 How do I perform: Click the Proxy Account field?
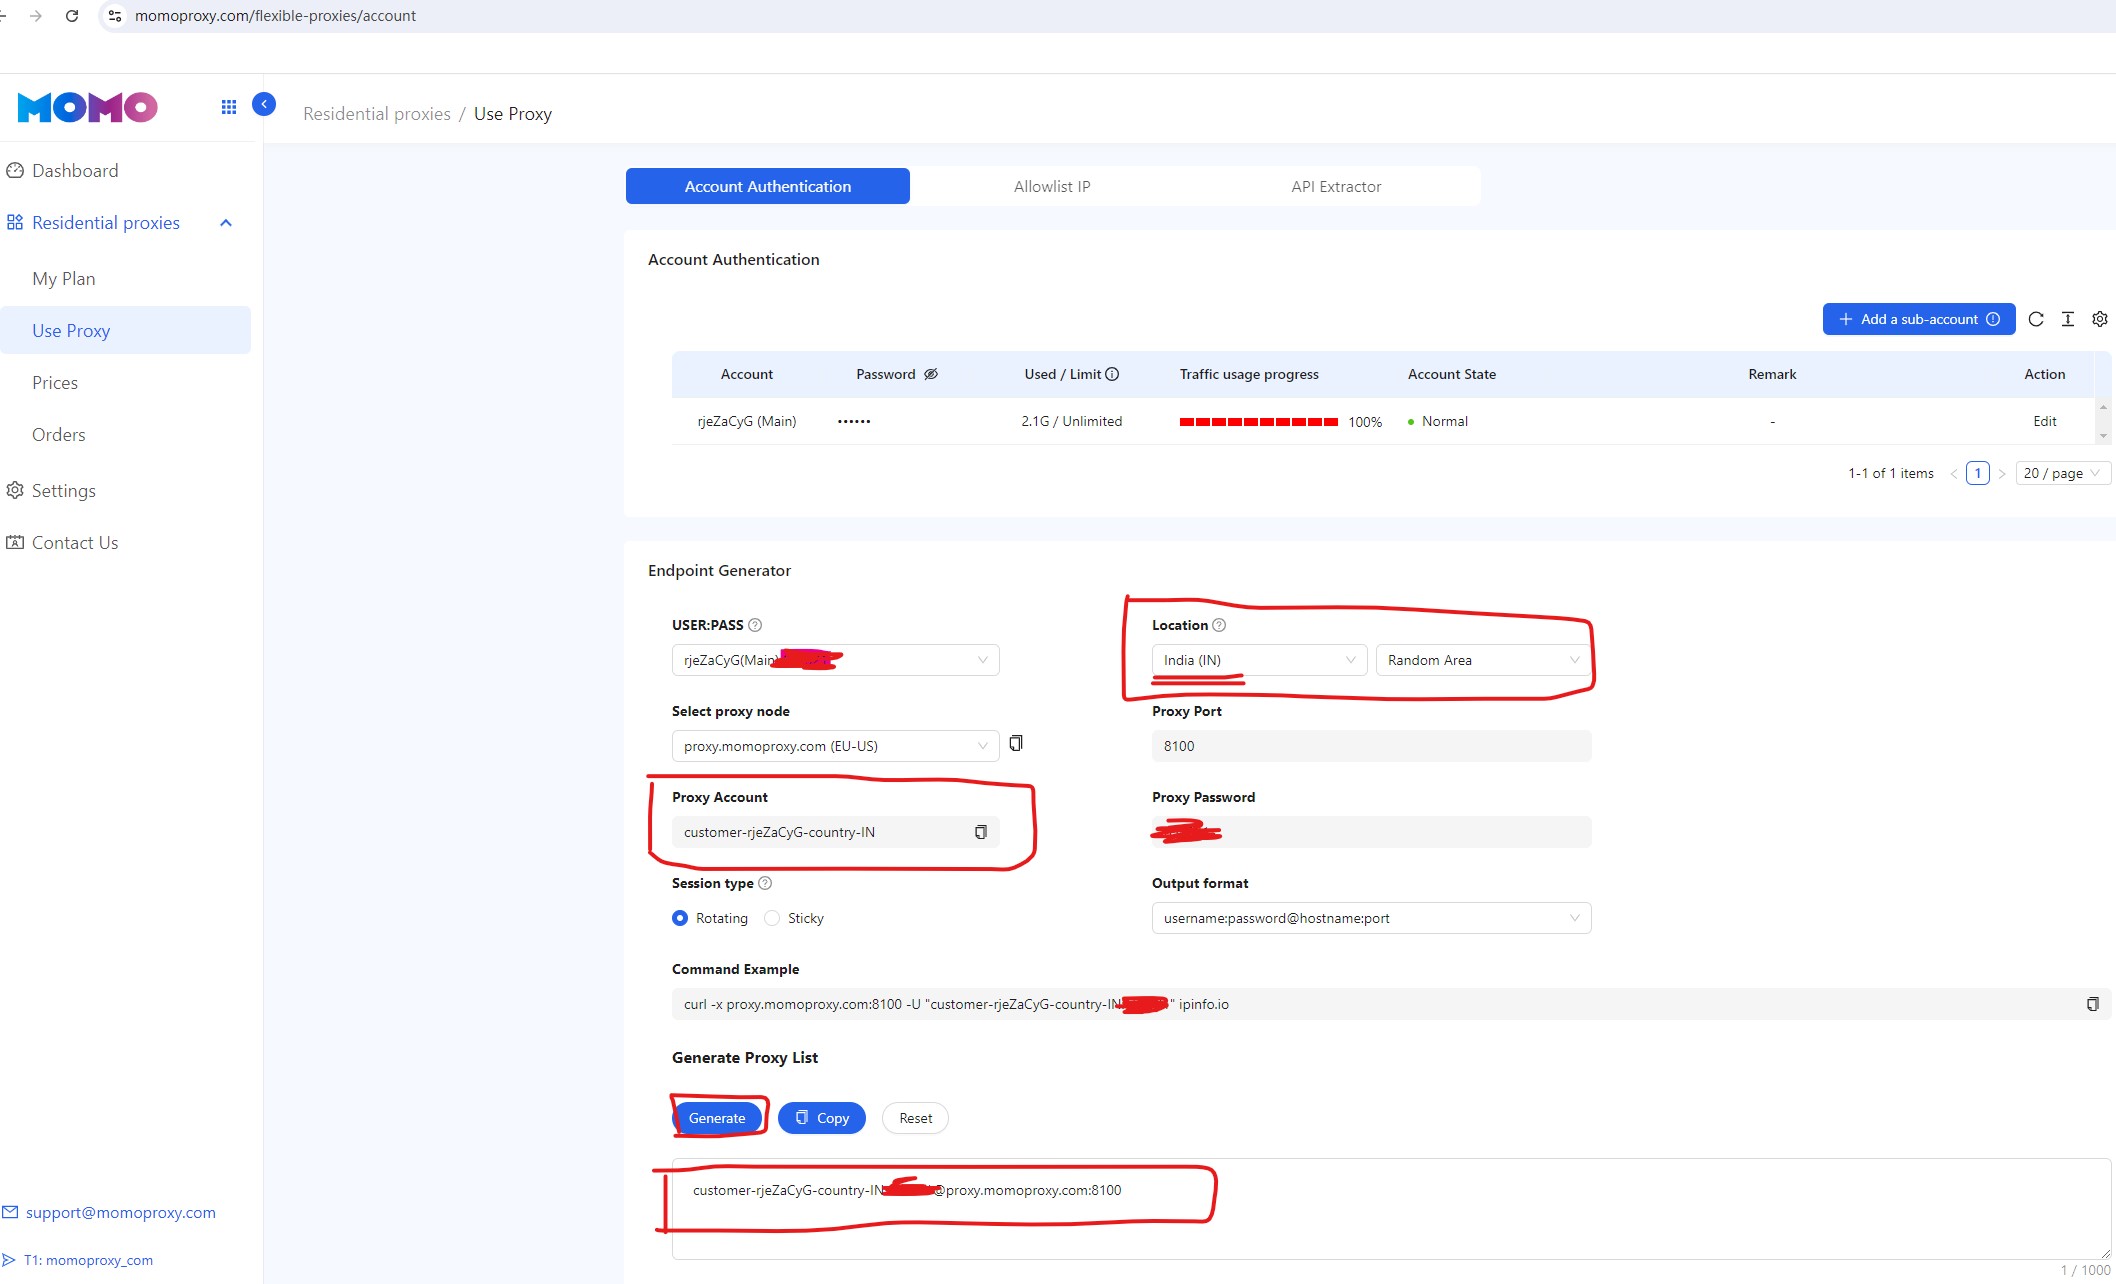coord(836,832)
